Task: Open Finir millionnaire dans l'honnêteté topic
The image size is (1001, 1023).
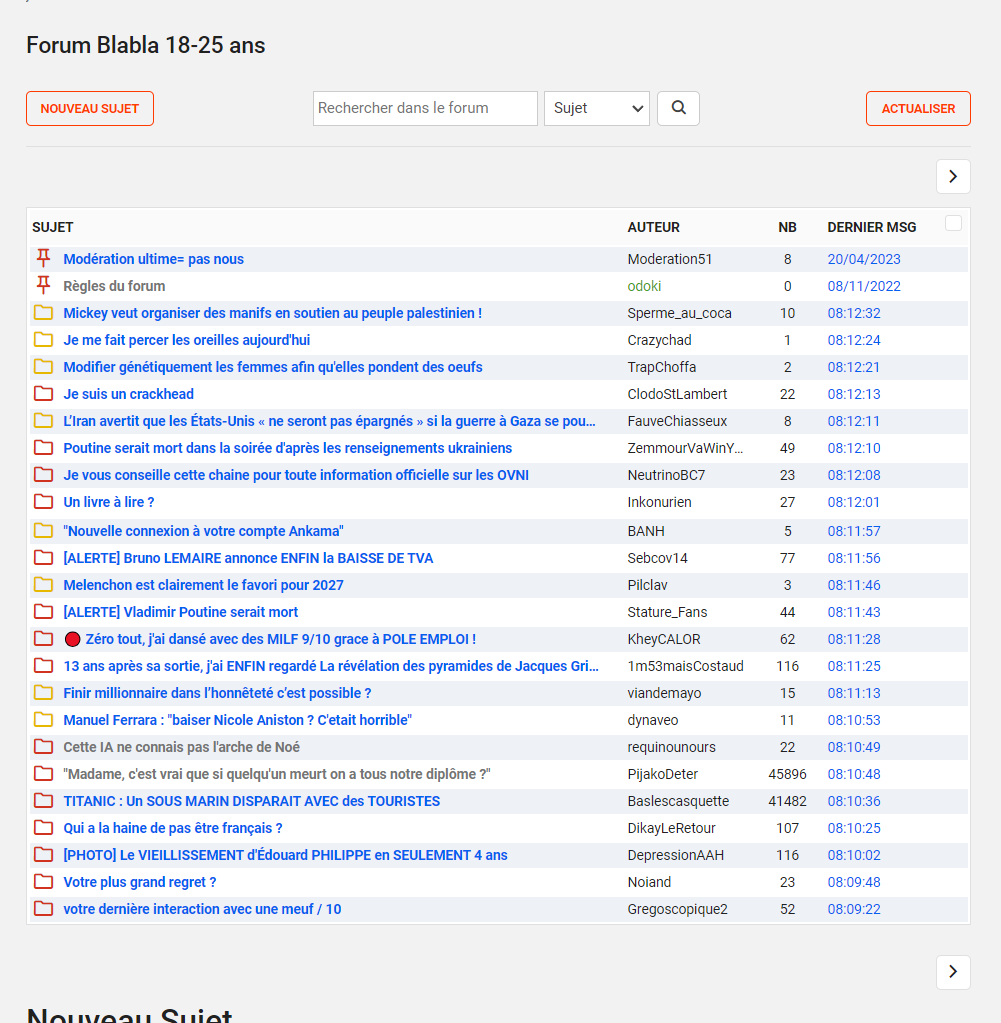Action: (217, 693)
